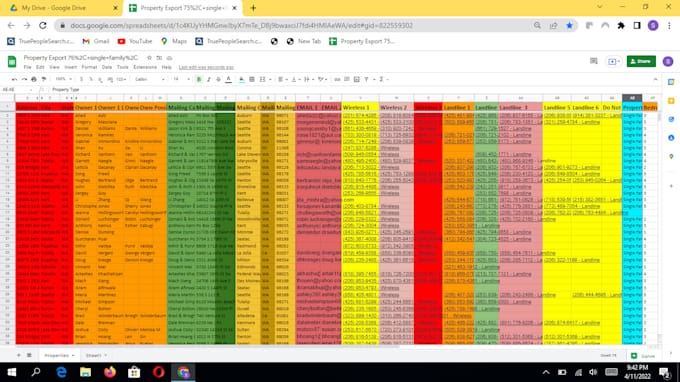
Task: Open the font size dropdown
Action: 181,79
